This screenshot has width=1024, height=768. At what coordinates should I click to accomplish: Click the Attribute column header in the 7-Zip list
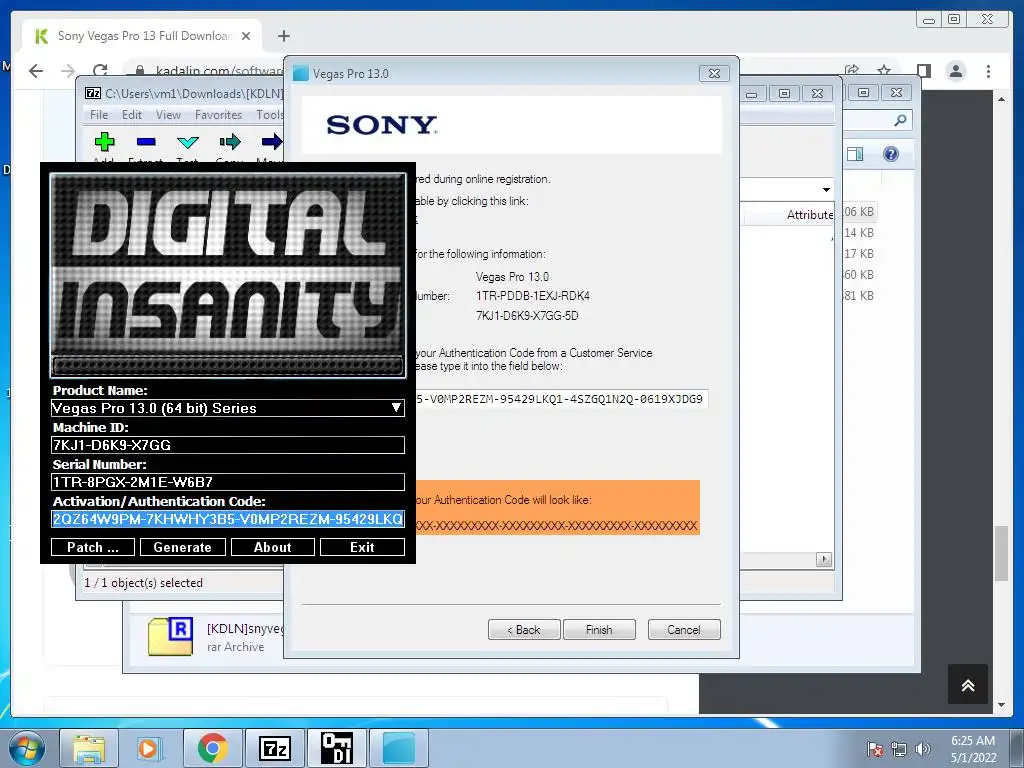810,215
